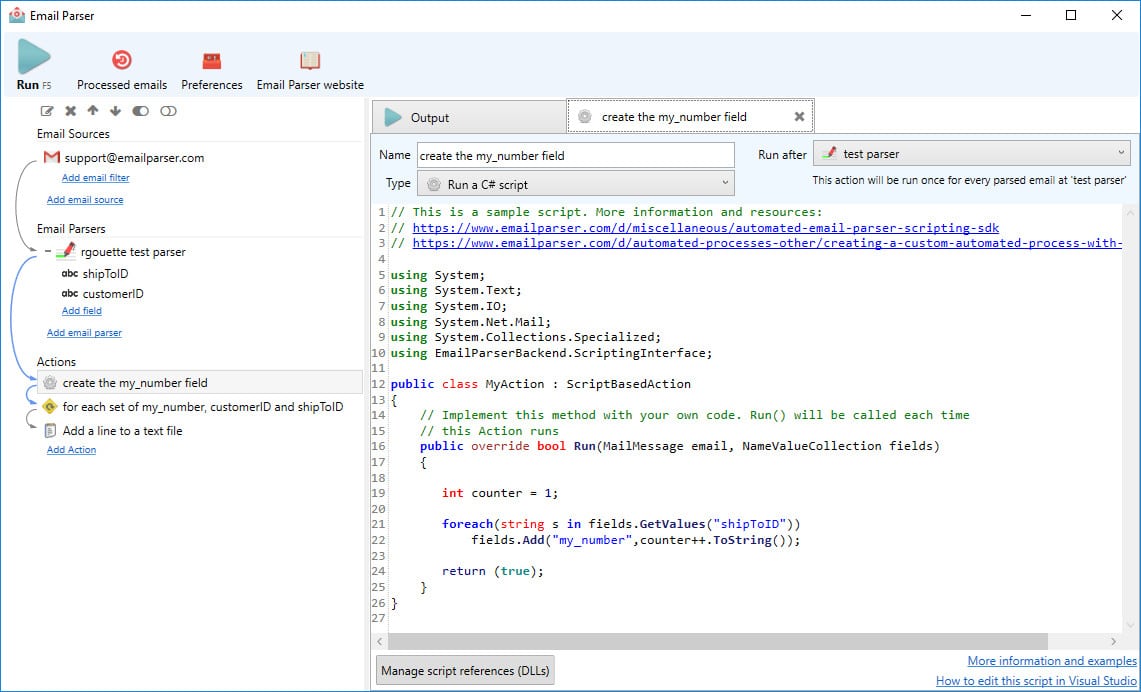
Task: Open the Run after dropdown showing test parser
Action: pyautogui.click(x=971, y=154)
